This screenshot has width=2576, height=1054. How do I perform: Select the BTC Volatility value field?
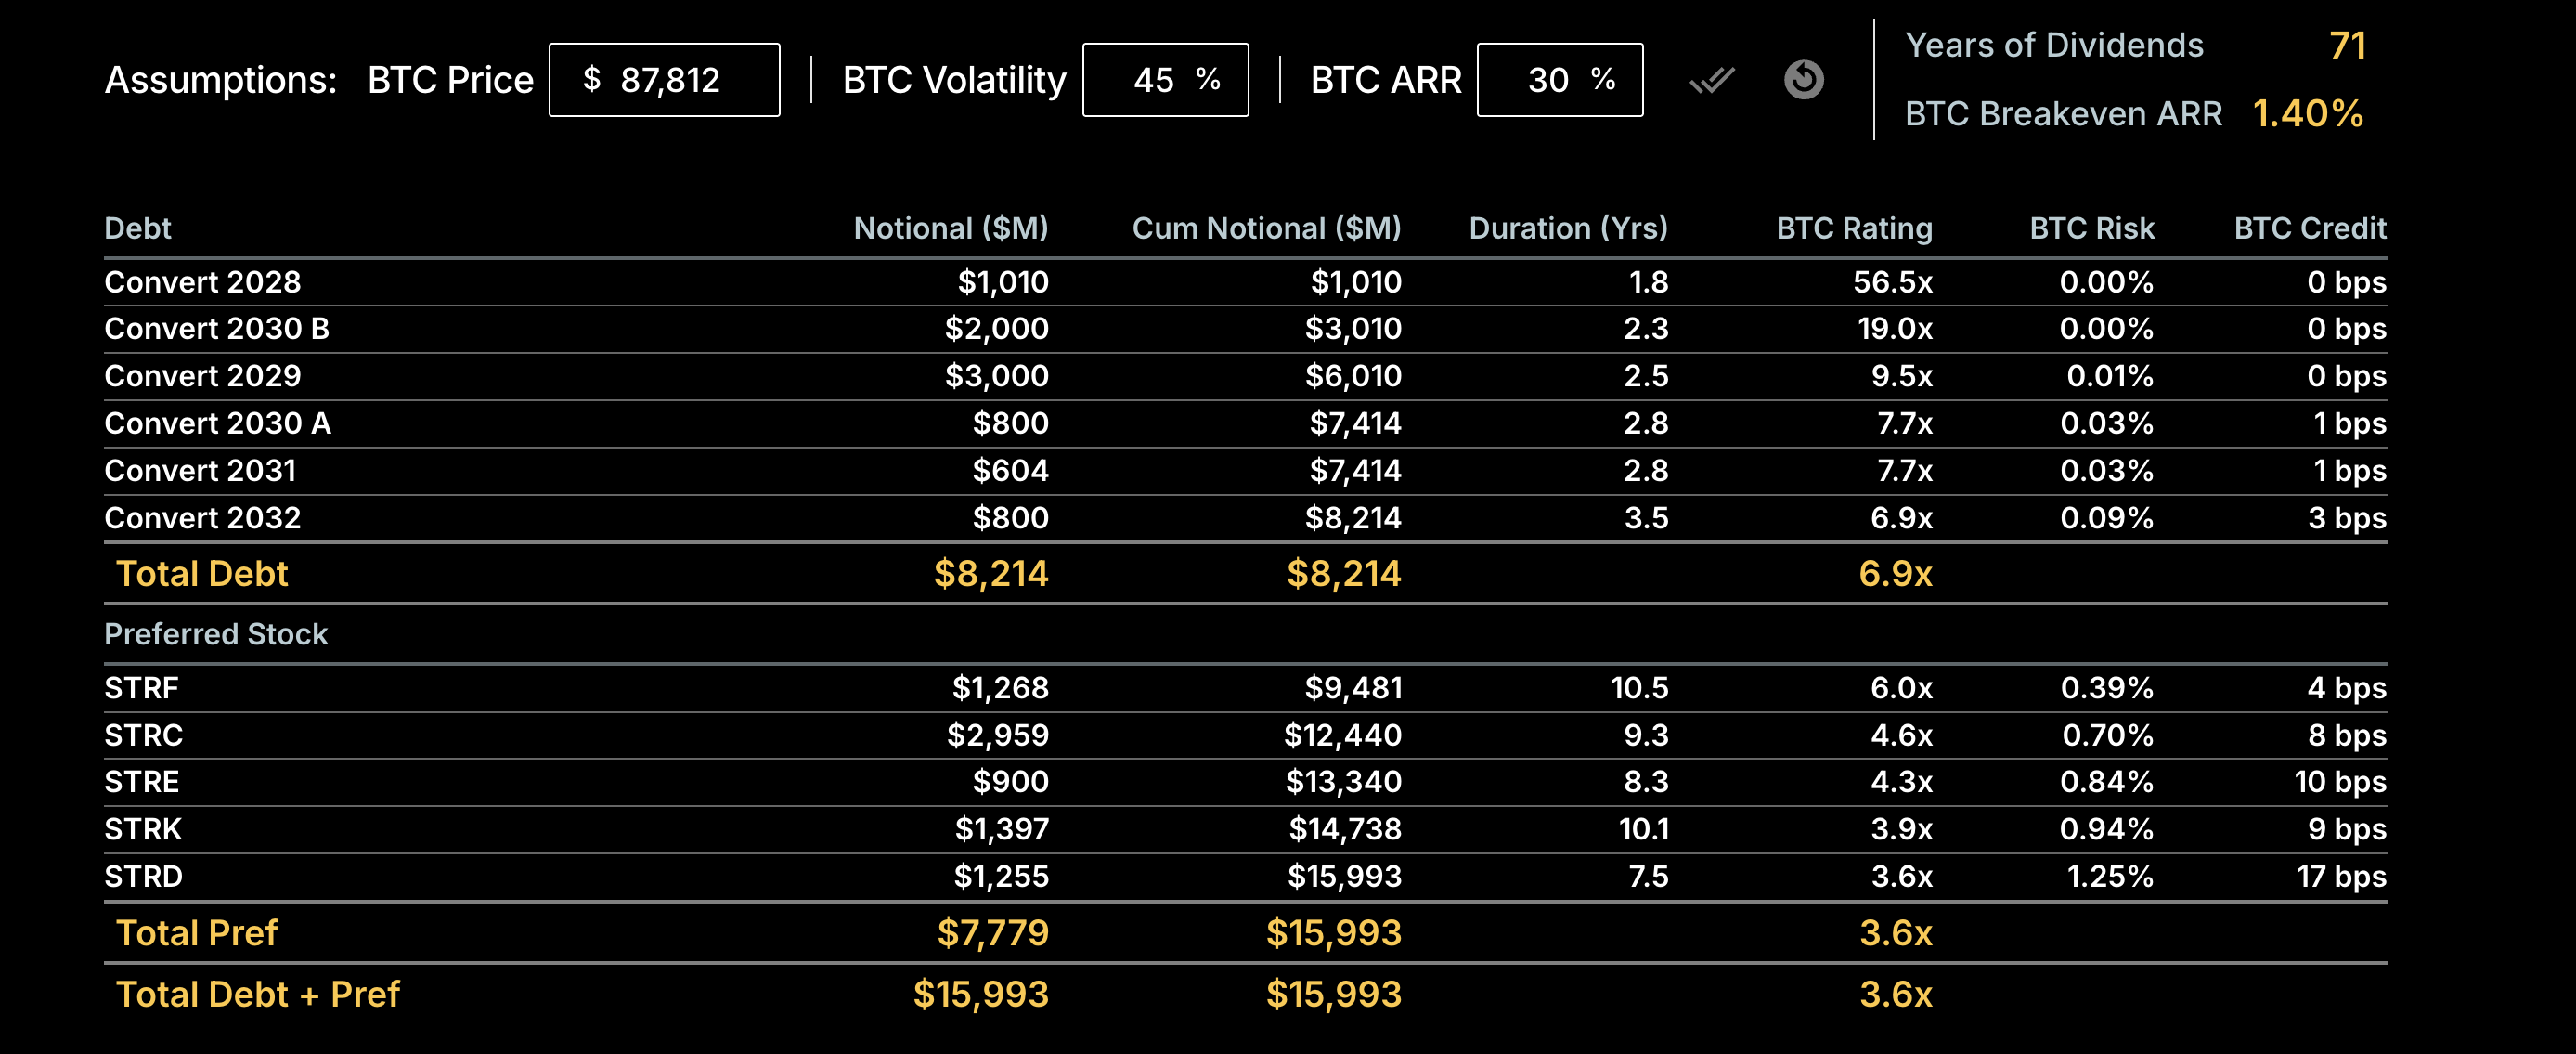(1165, 80)
